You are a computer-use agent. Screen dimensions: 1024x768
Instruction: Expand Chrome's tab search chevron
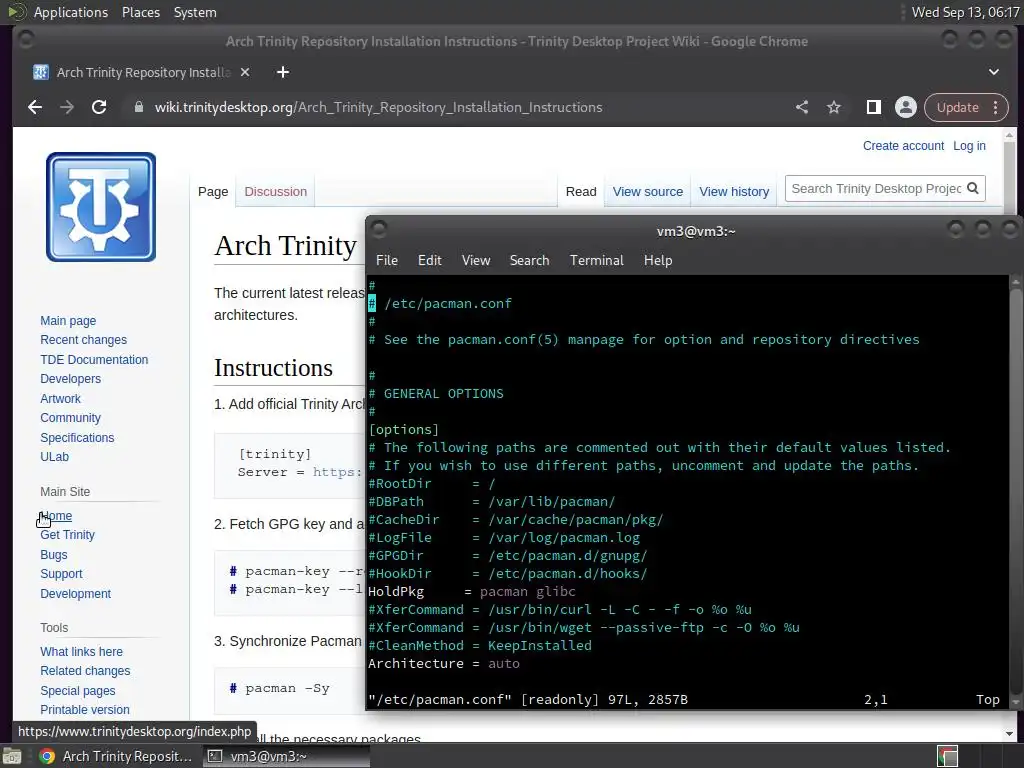click(x=993, y=72)
